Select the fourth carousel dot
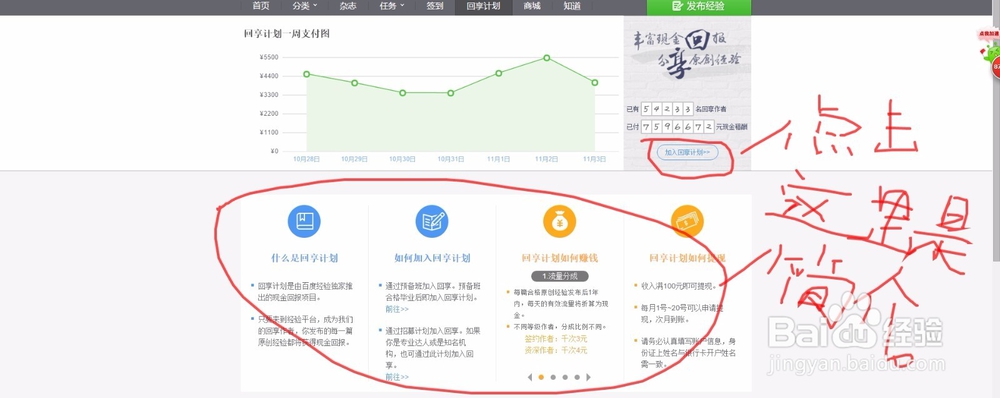This screenshot has height=398, width=1000. (577, 377)
